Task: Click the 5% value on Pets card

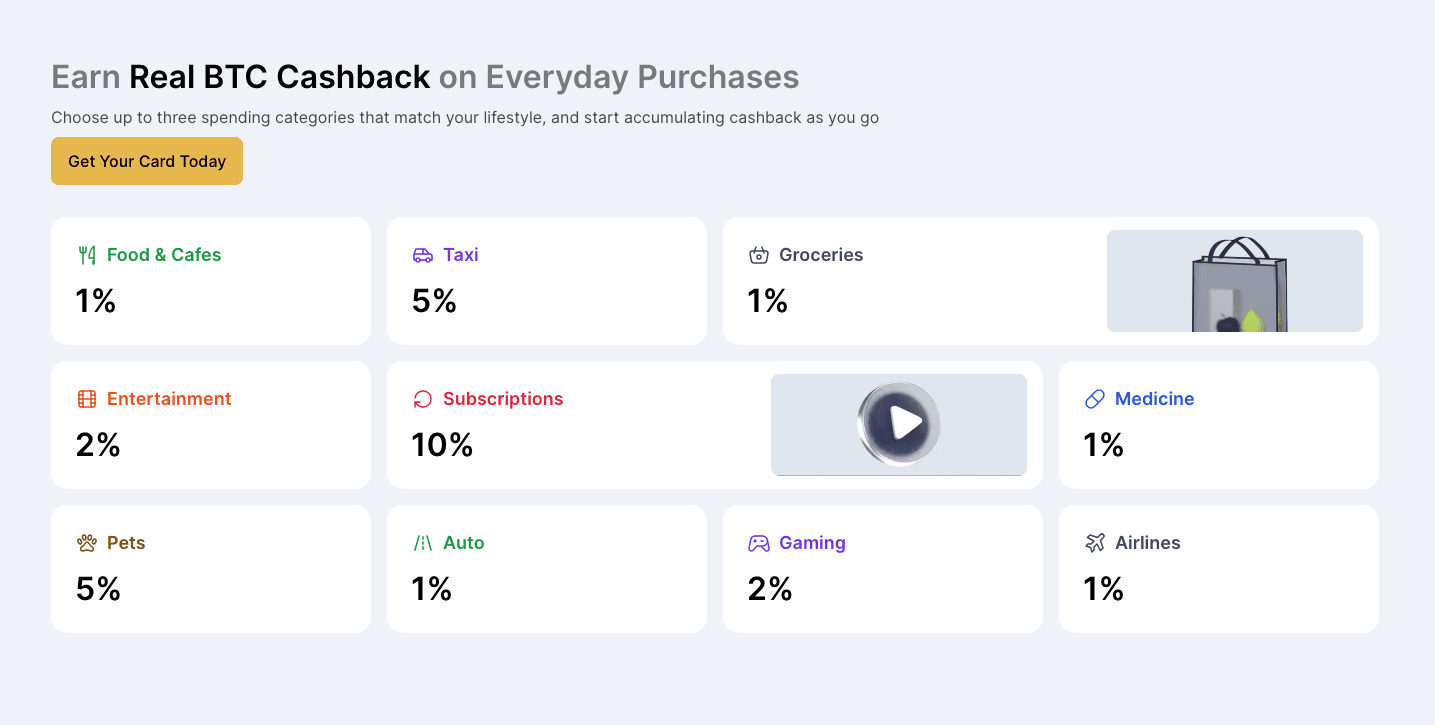Action: coord(98,589)
